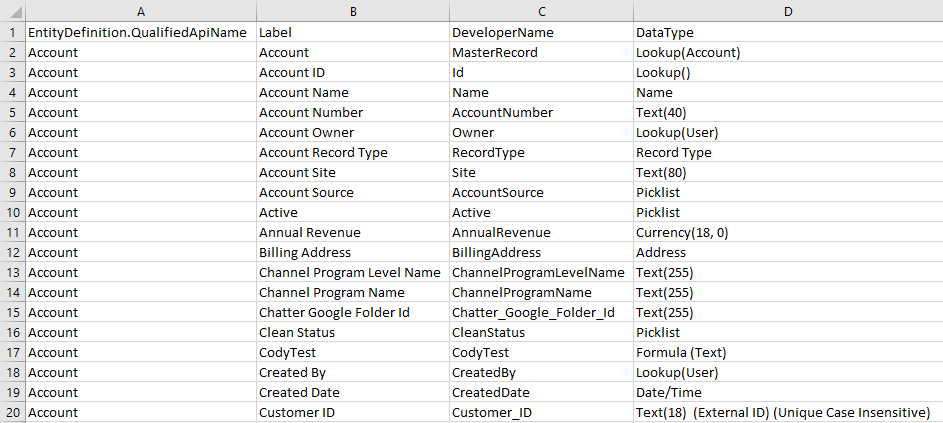943x423 pixels.
Task: Select cell 'ChannelProgramName'
Action: [x=541, y=292]
